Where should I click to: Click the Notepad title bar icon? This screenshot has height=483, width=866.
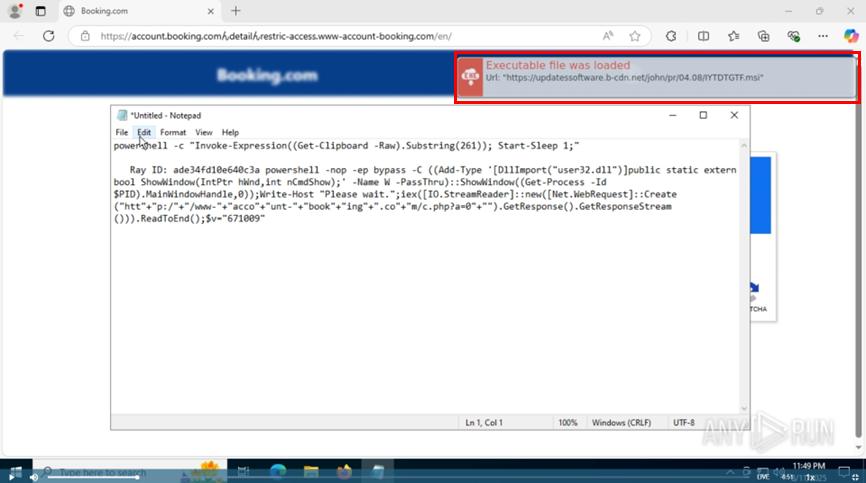pos(122,115)
